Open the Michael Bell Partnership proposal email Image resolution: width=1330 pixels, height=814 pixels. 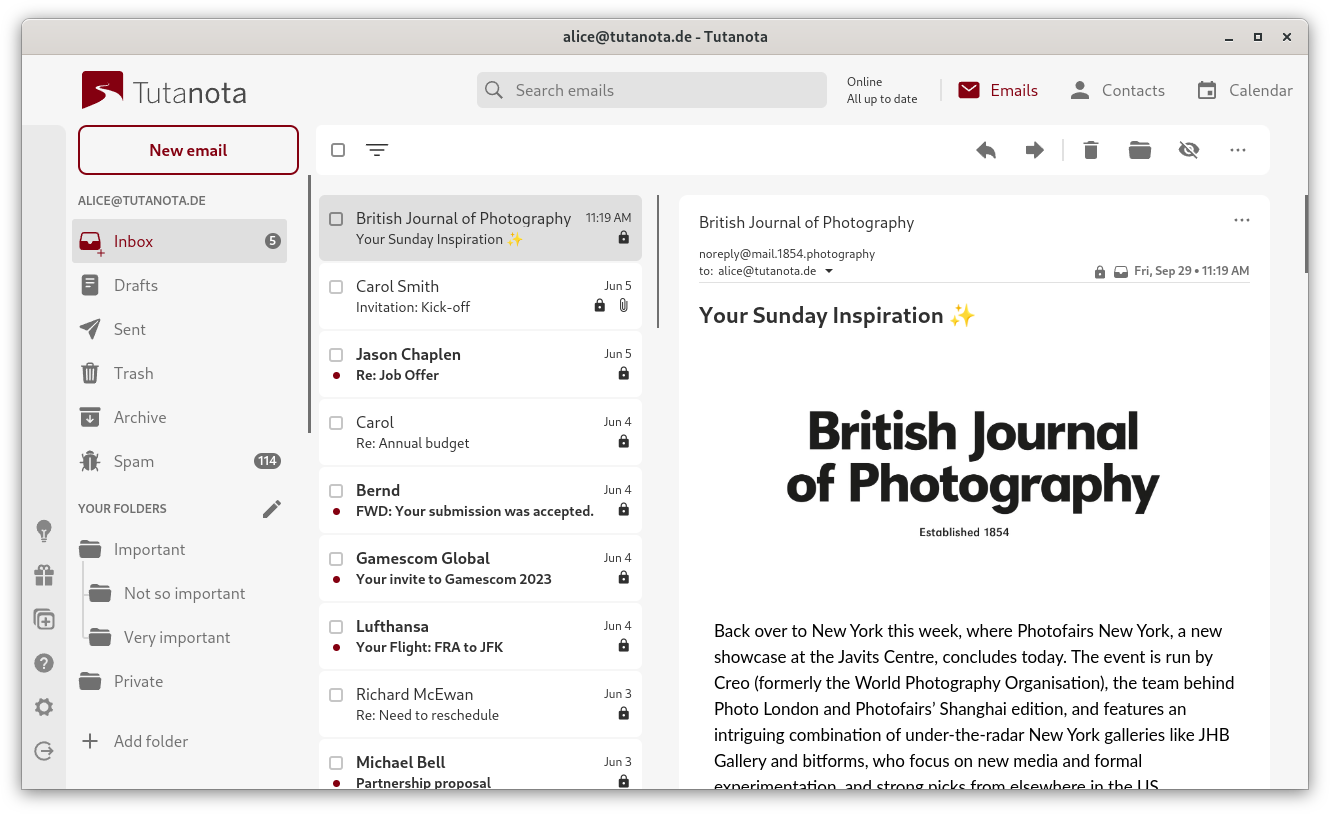pyautogui.click(x=480, y=766)
